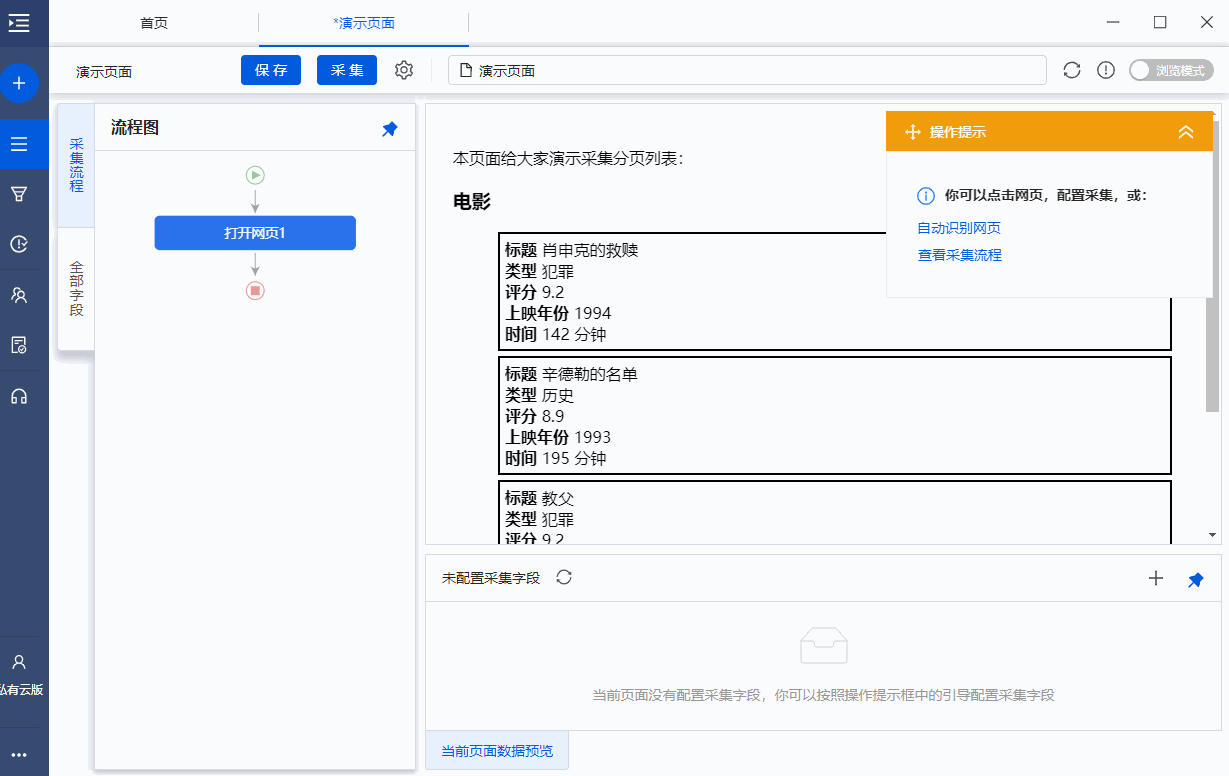Click the year value 1993
This screenshot has height=776, width=1229.
pos(592,437)
